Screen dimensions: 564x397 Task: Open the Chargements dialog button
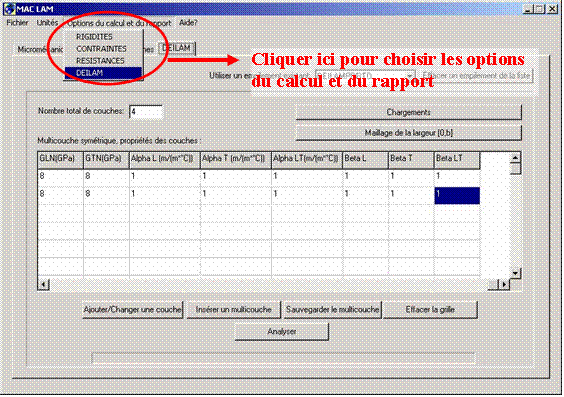409,112
